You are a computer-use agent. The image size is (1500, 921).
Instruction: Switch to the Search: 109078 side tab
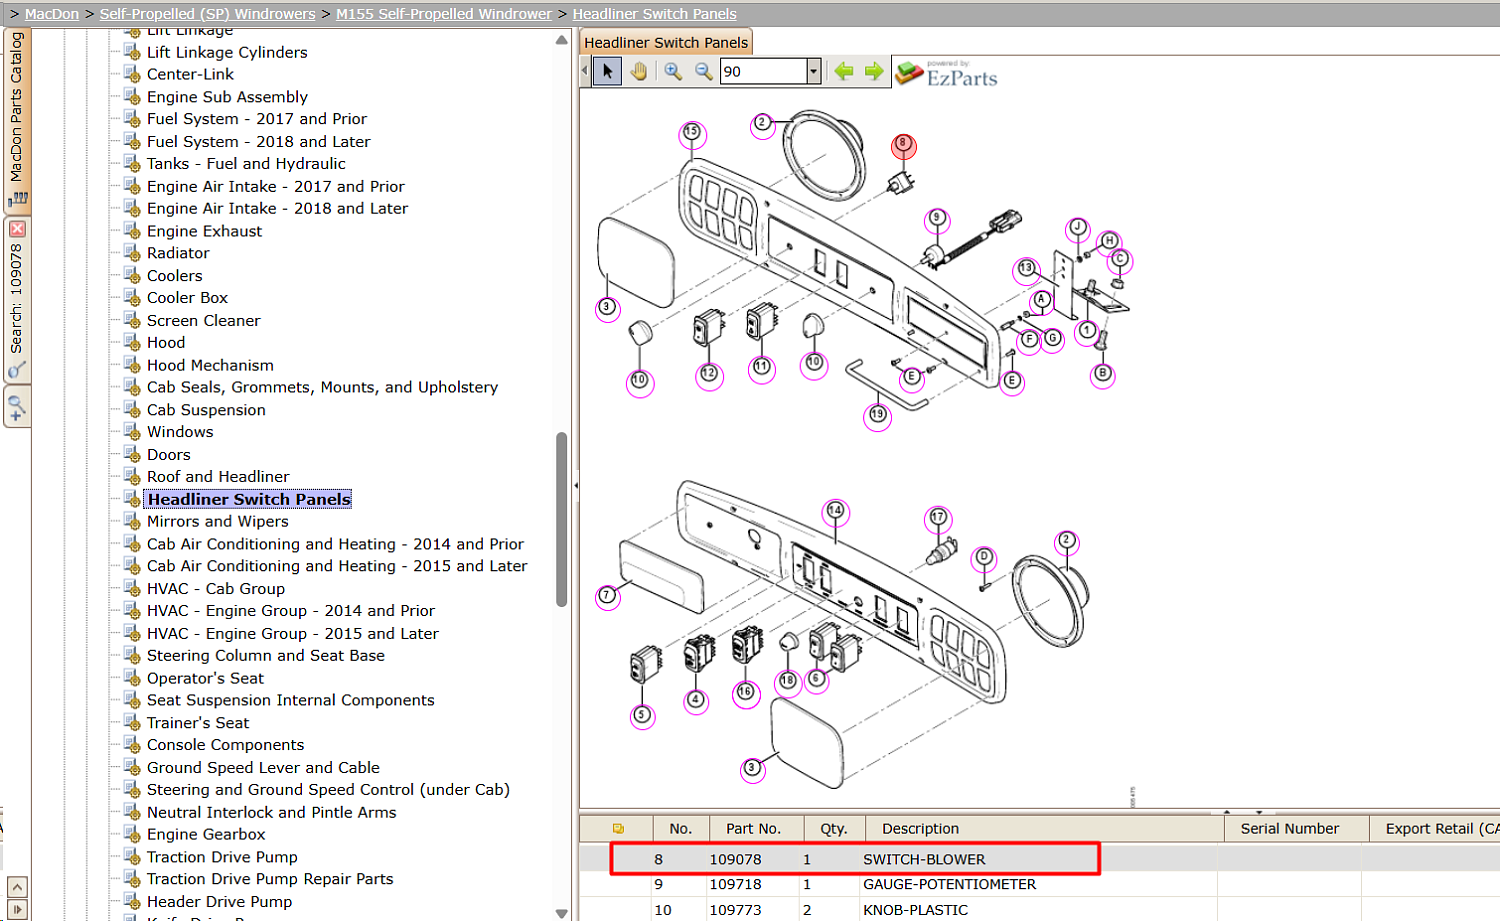pos(17,300)
